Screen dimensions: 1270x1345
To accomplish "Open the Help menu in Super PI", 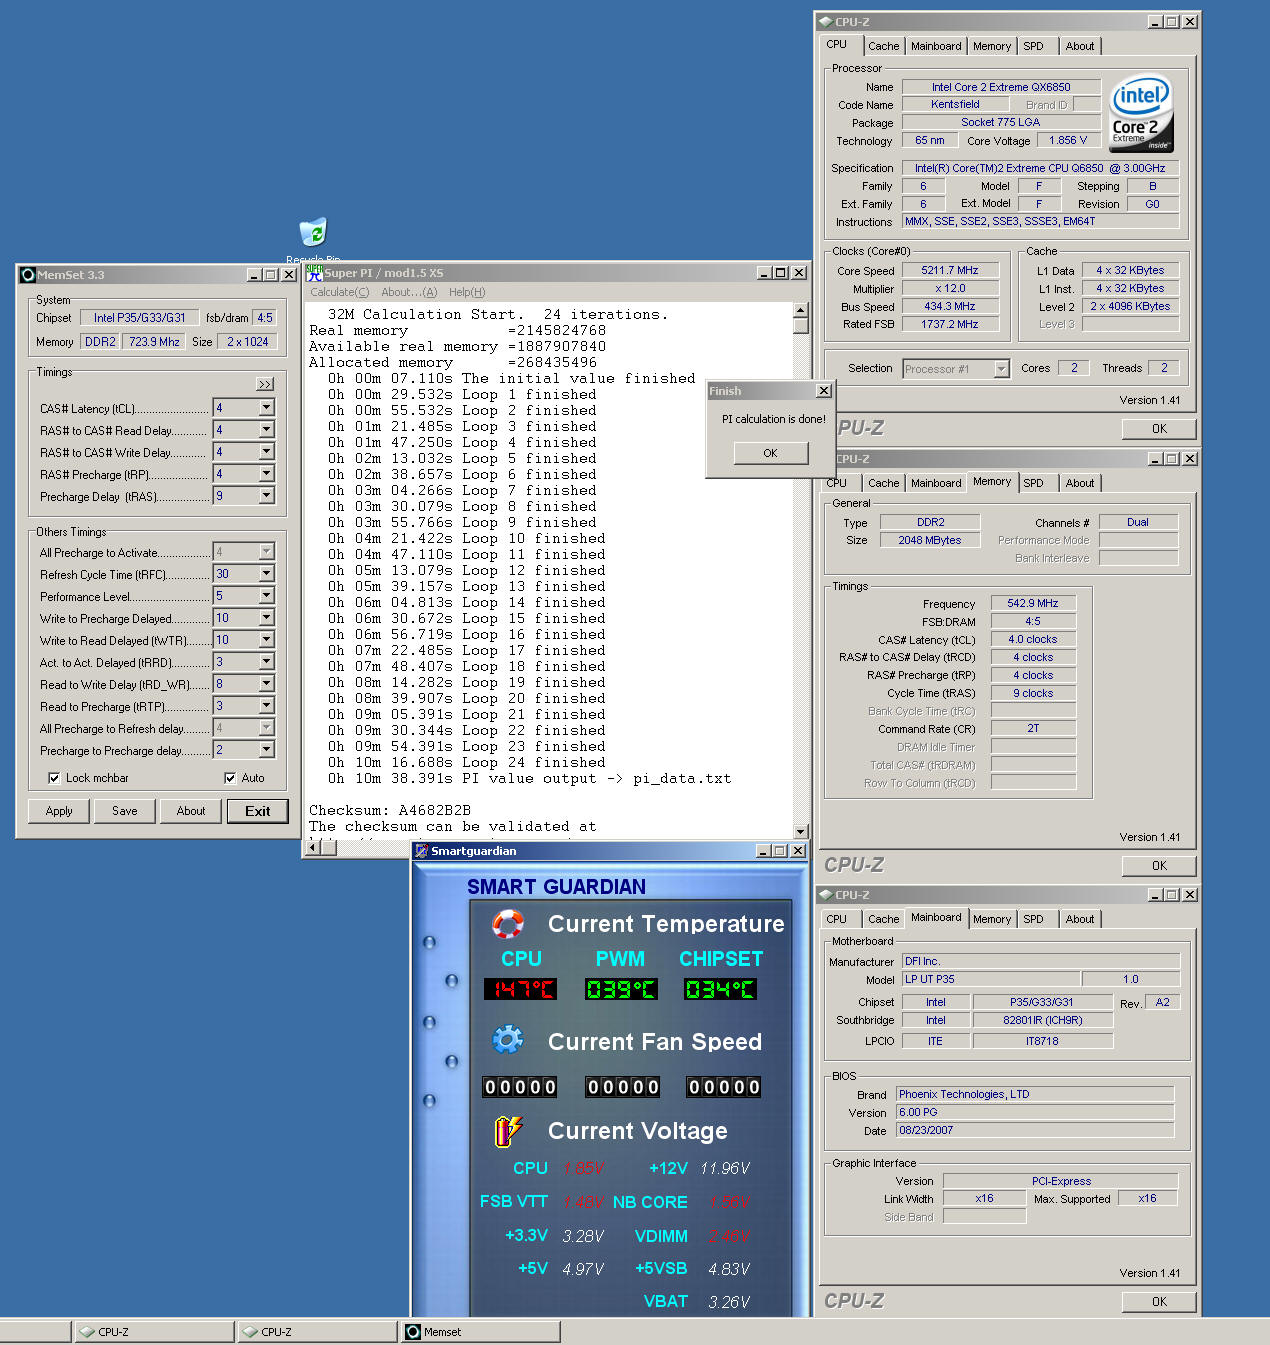I will click(x=467, y=292).
